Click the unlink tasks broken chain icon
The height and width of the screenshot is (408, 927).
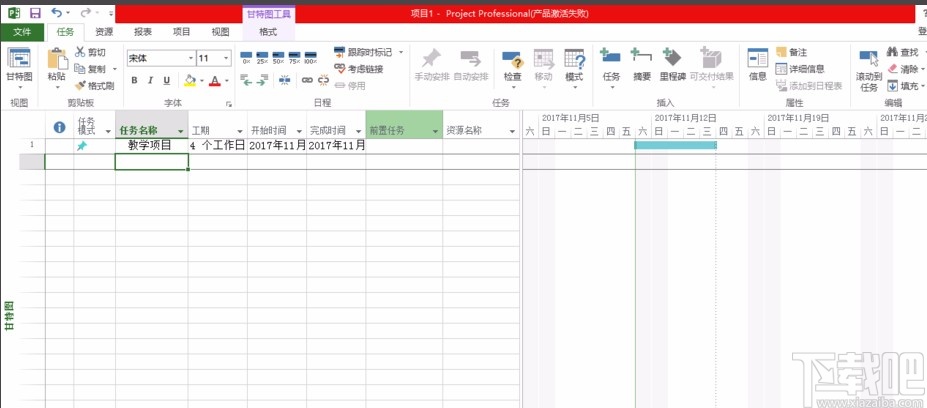click(x=323, y=80)
